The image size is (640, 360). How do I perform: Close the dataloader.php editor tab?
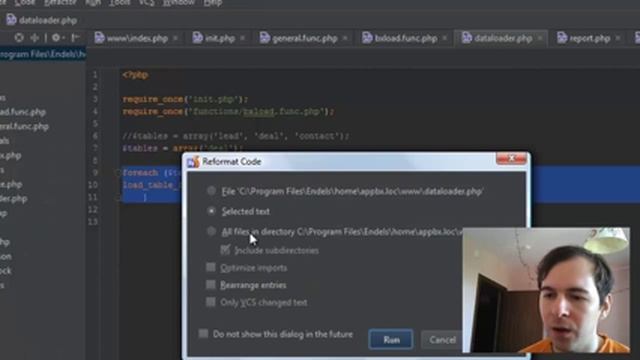[540, 38]
